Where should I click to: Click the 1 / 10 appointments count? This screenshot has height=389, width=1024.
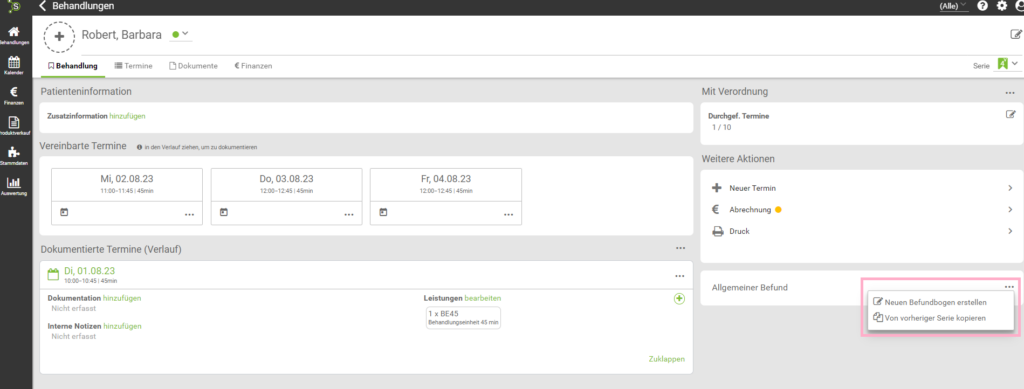tap(722, 128)
